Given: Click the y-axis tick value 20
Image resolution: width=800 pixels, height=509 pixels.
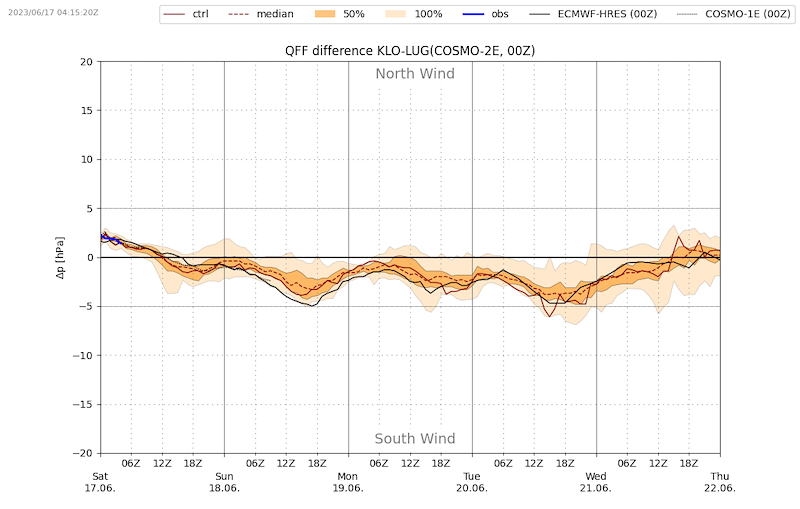Looking at the screenshot, I should [x=87, y=62].
